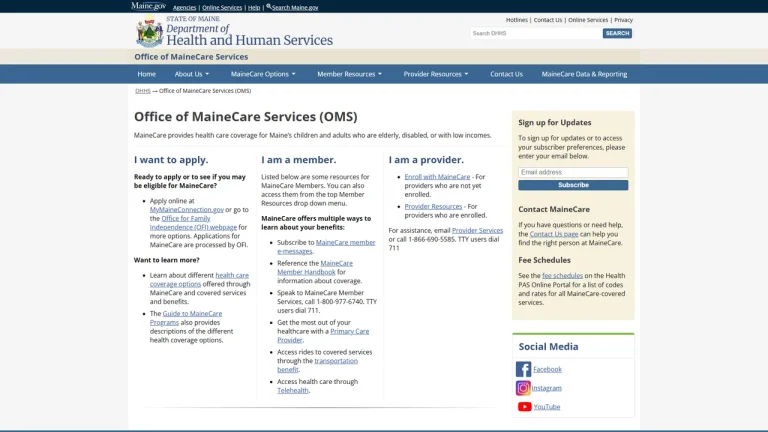Viewport: 768px width, 432px height.
Task: Go to the Home menu item
Action: point(146,74)
